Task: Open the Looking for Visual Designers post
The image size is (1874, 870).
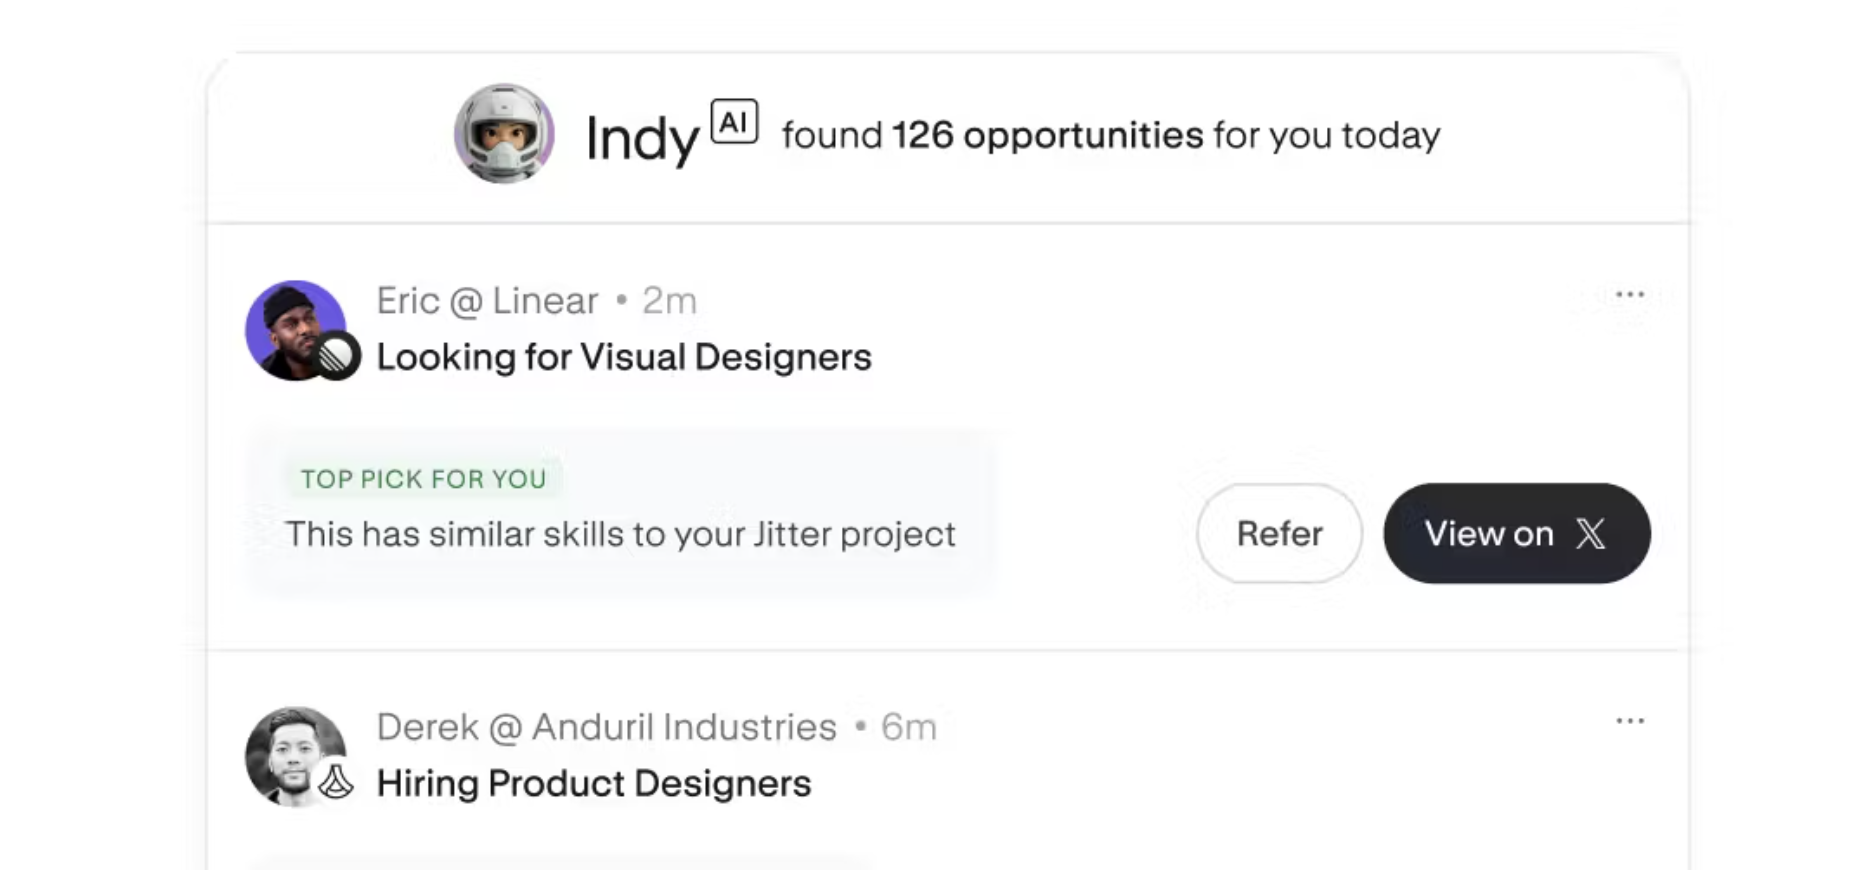Action: tap(624, 357)
